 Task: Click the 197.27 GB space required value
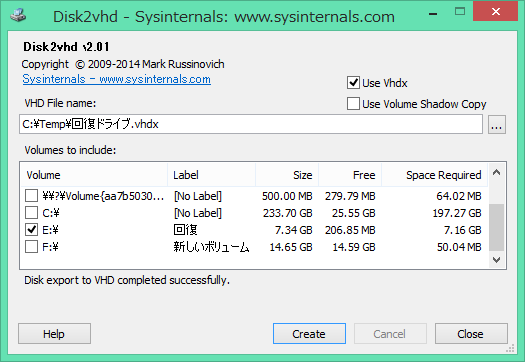pyautogui.click(x=457, y=213)
